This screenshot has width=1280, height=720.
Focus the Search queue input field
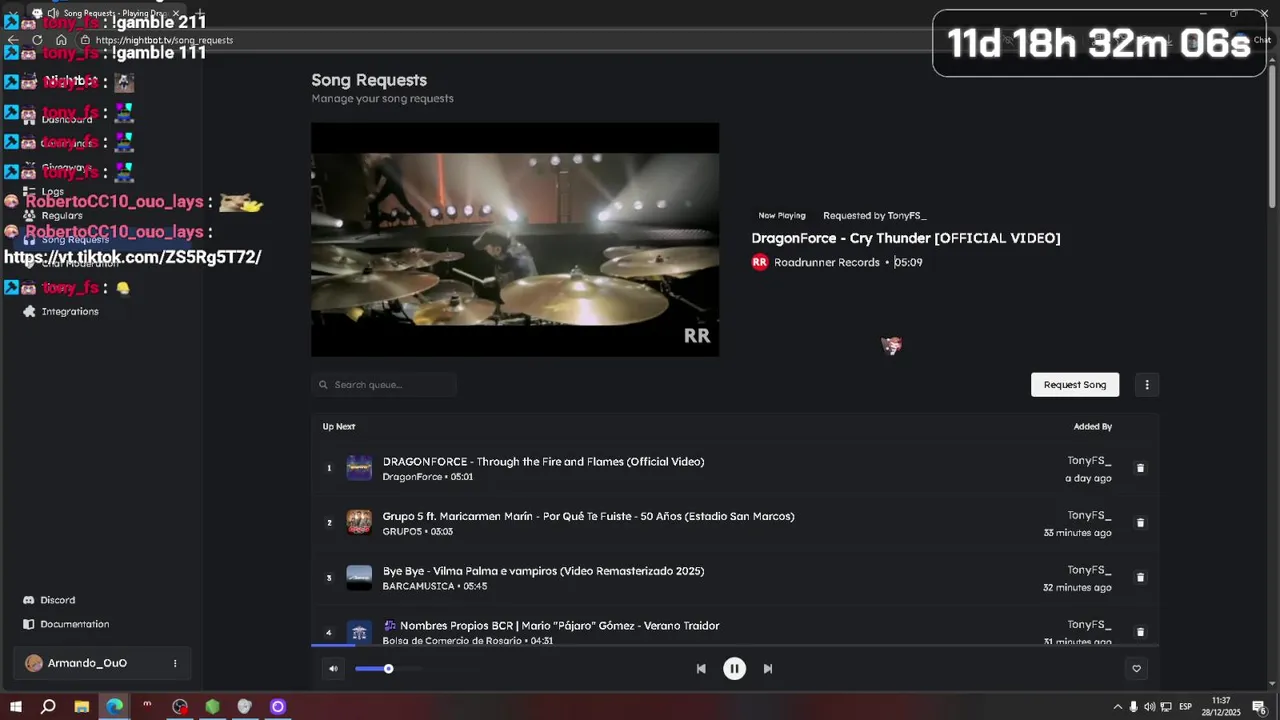coord(384,384)
